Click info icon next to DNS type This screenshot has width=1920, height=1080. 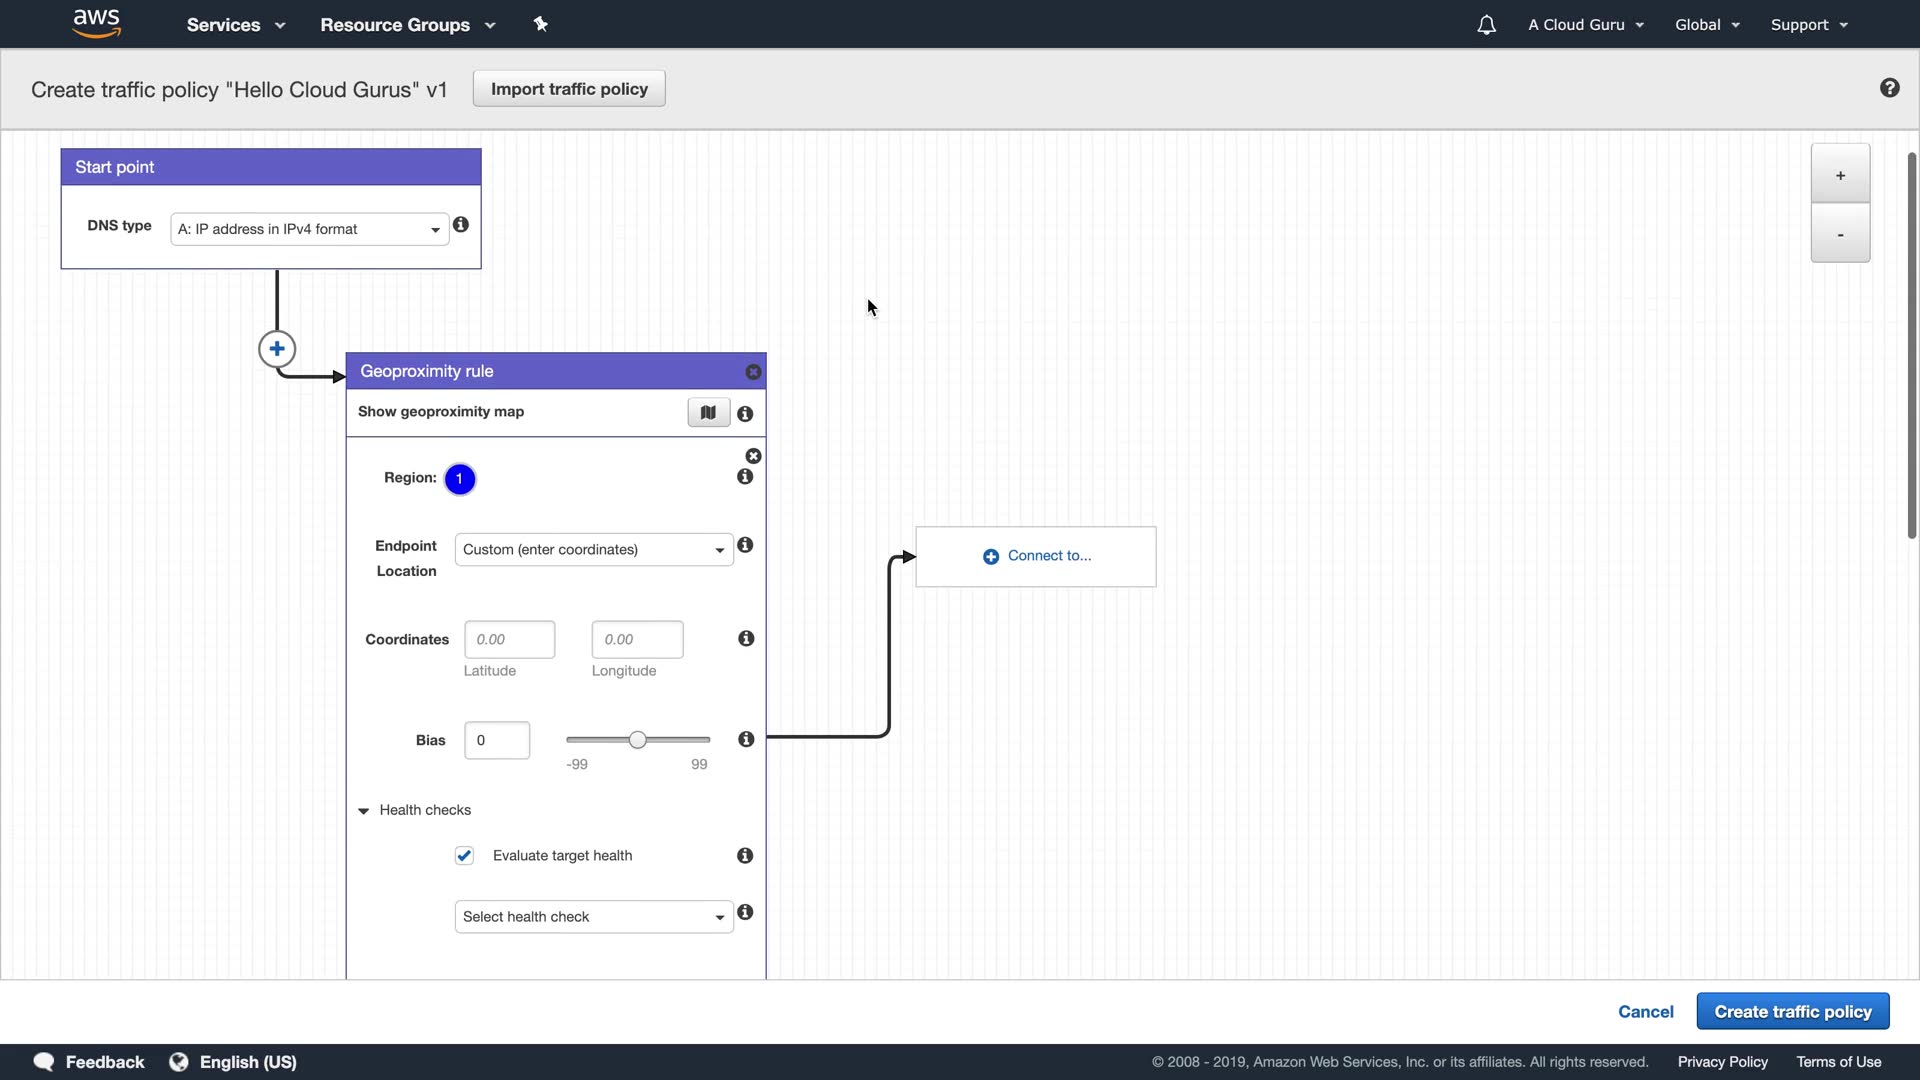[x=461, y=225]
